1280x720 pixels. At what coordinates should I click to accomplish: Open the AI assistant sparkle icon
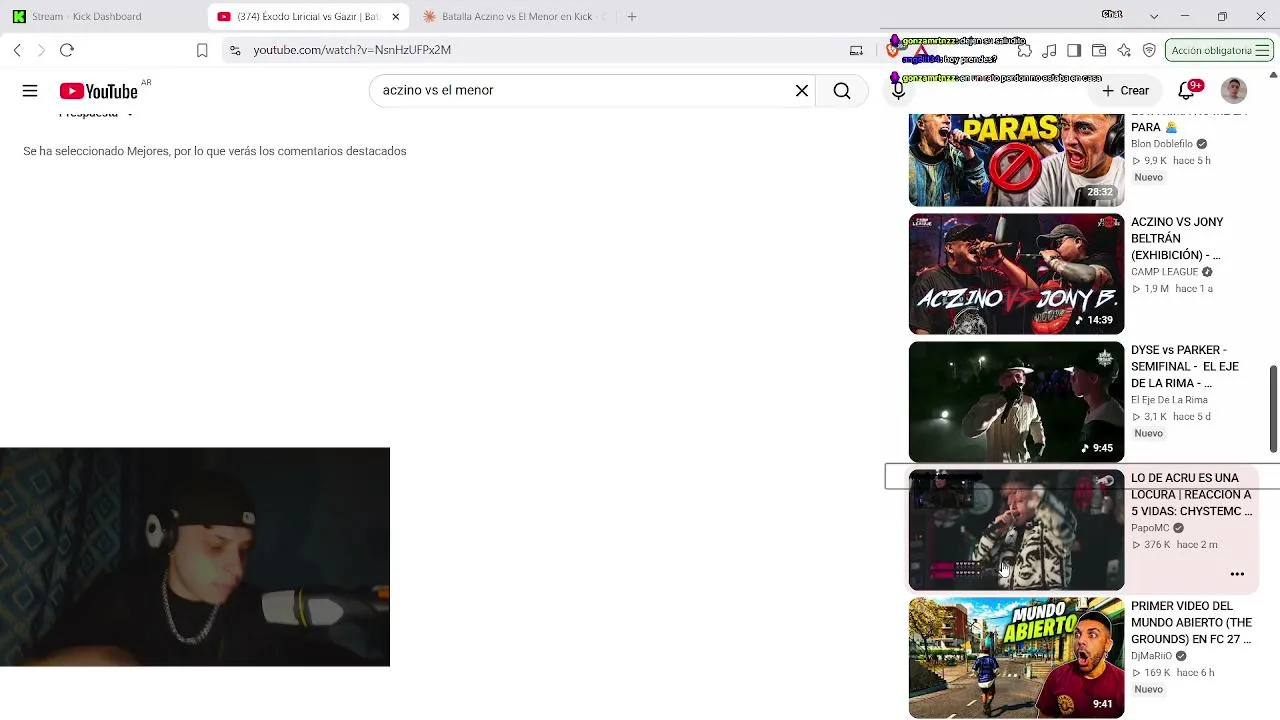click(1124, 50)
